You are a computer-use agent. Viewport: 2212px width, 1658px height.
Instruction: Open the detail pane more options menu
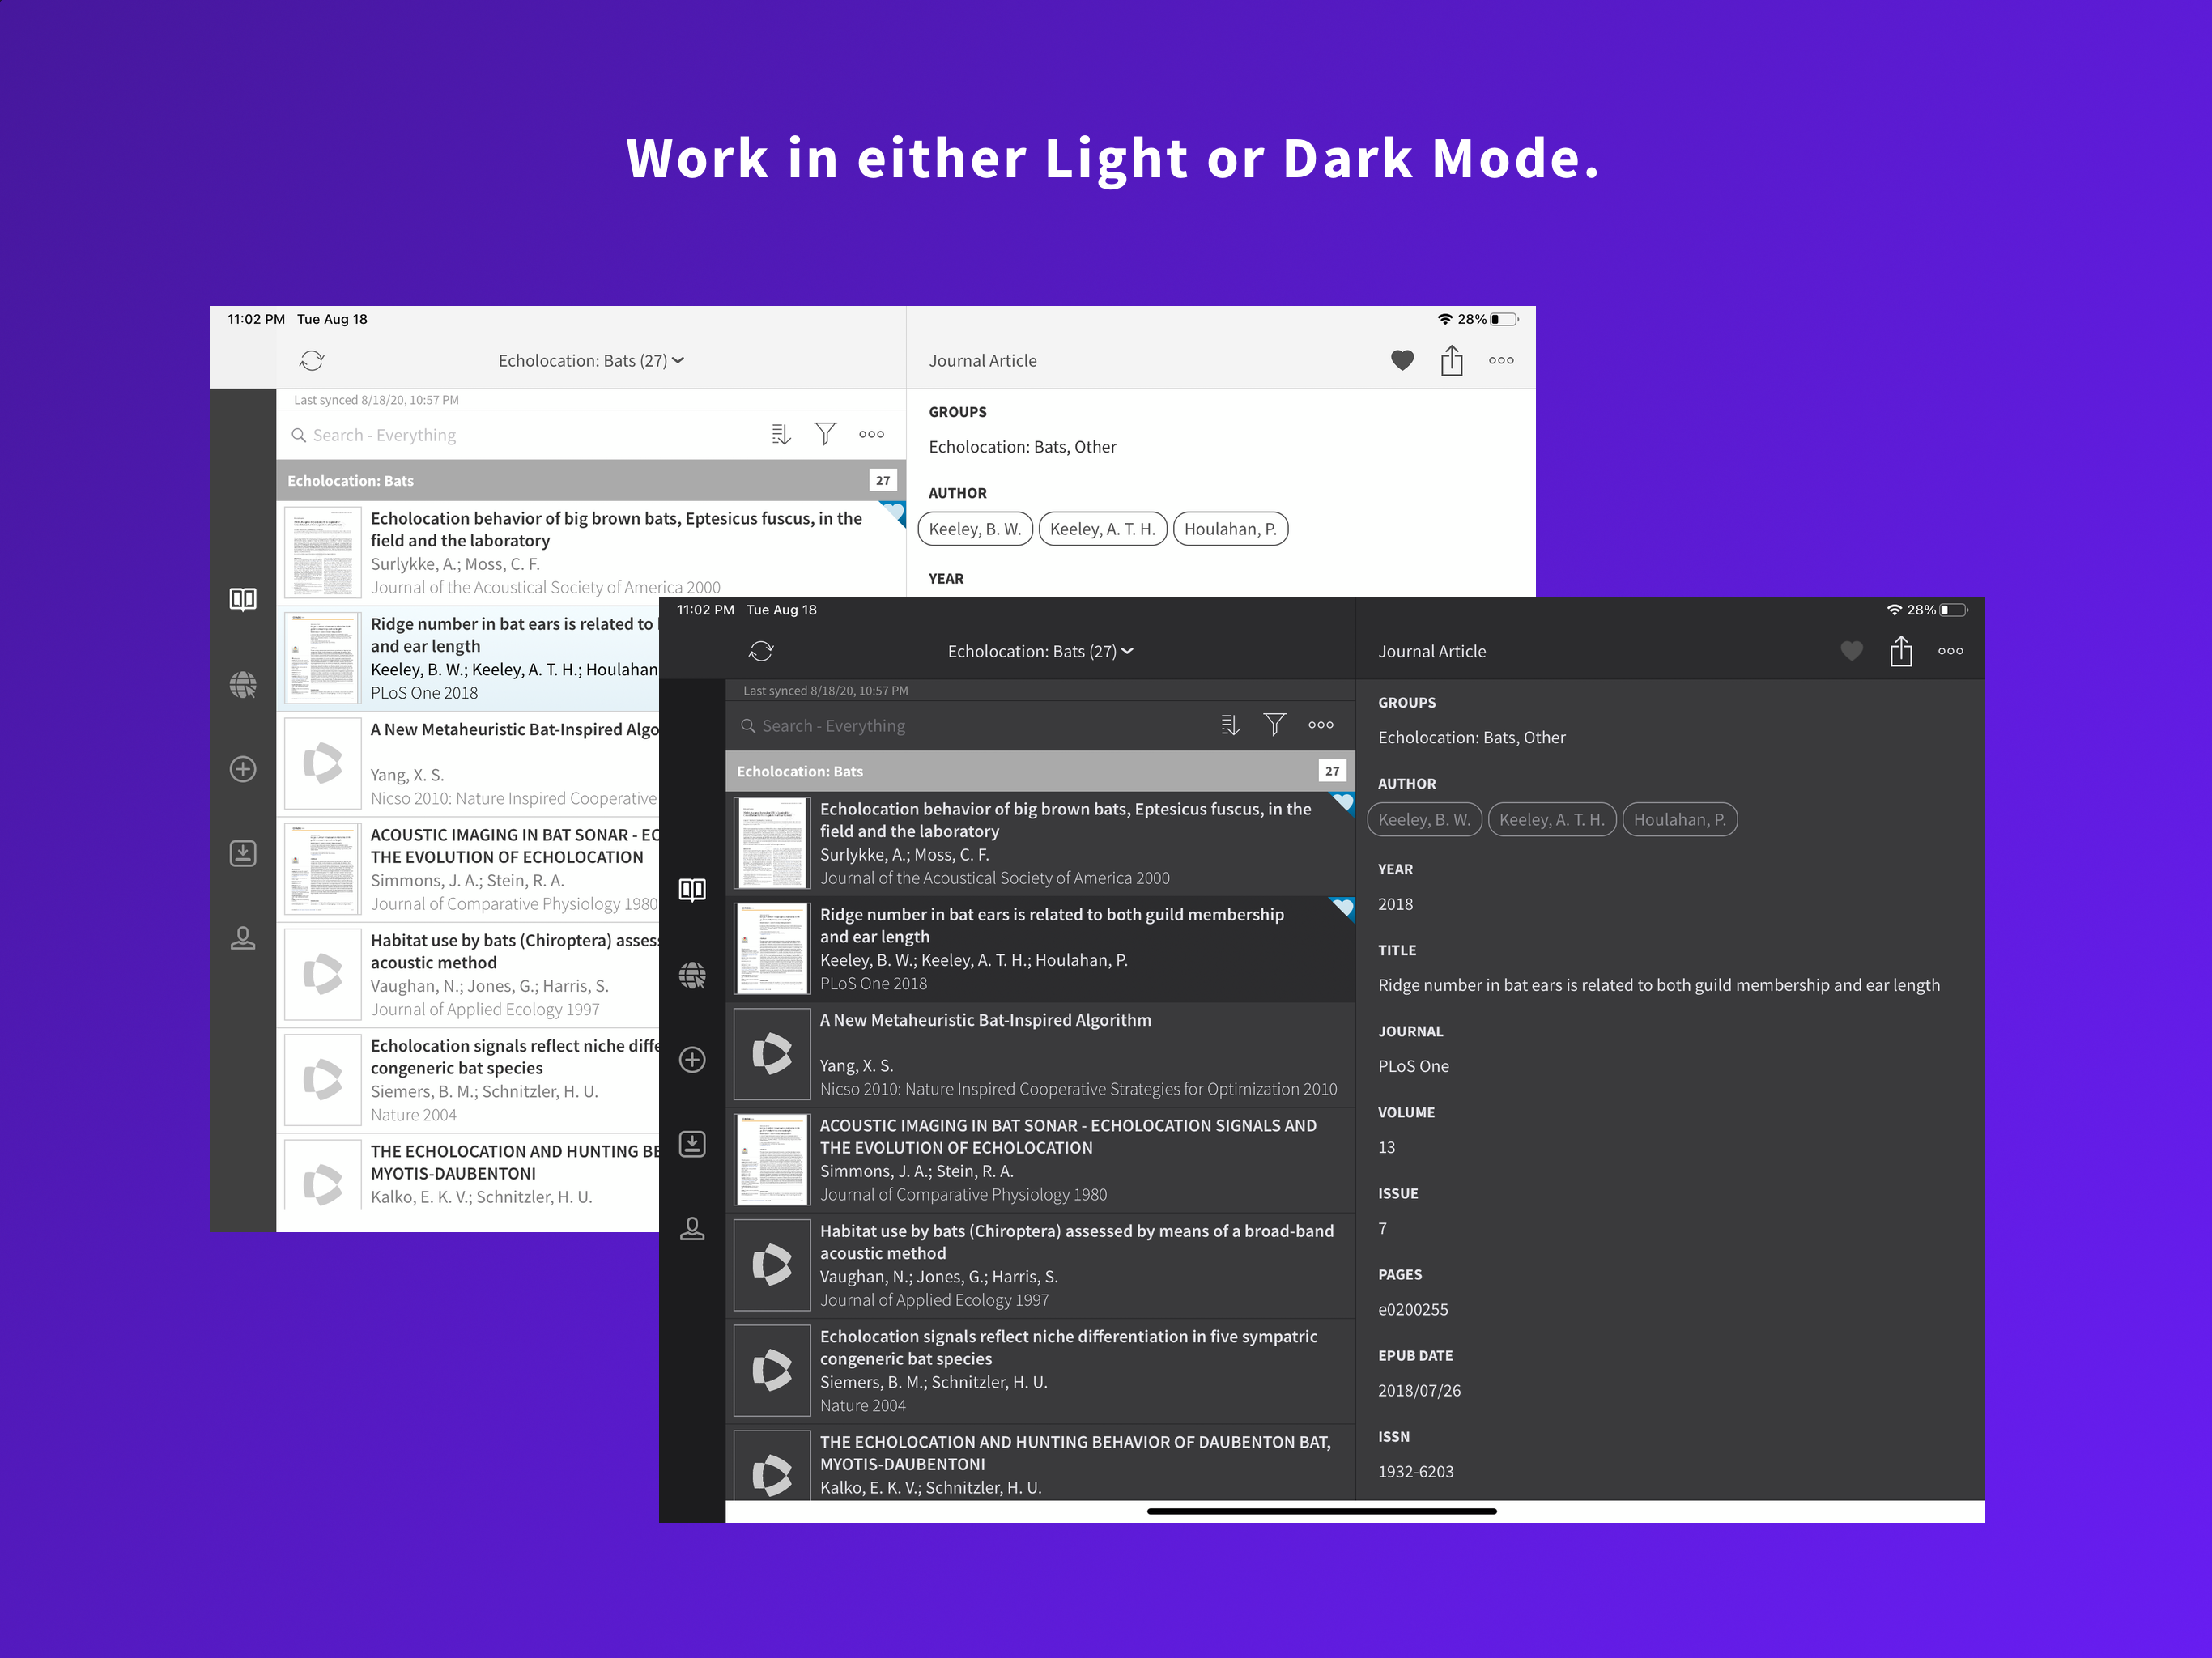click(x=1950, y=651)
